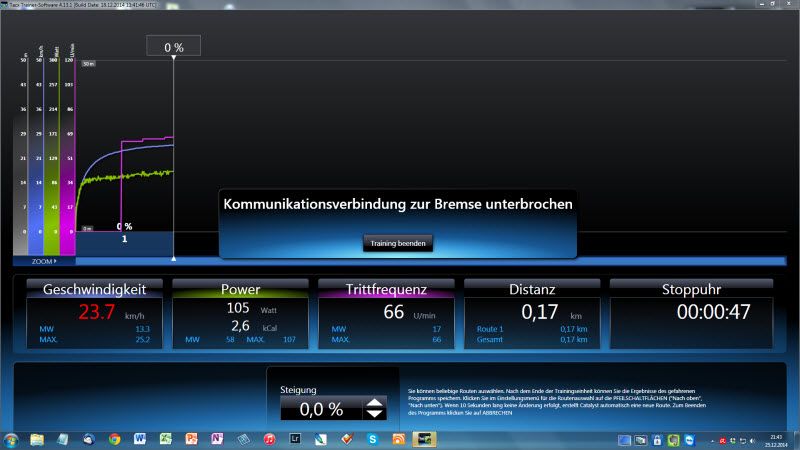Open the Windows Start menu

tap(11, 440)
